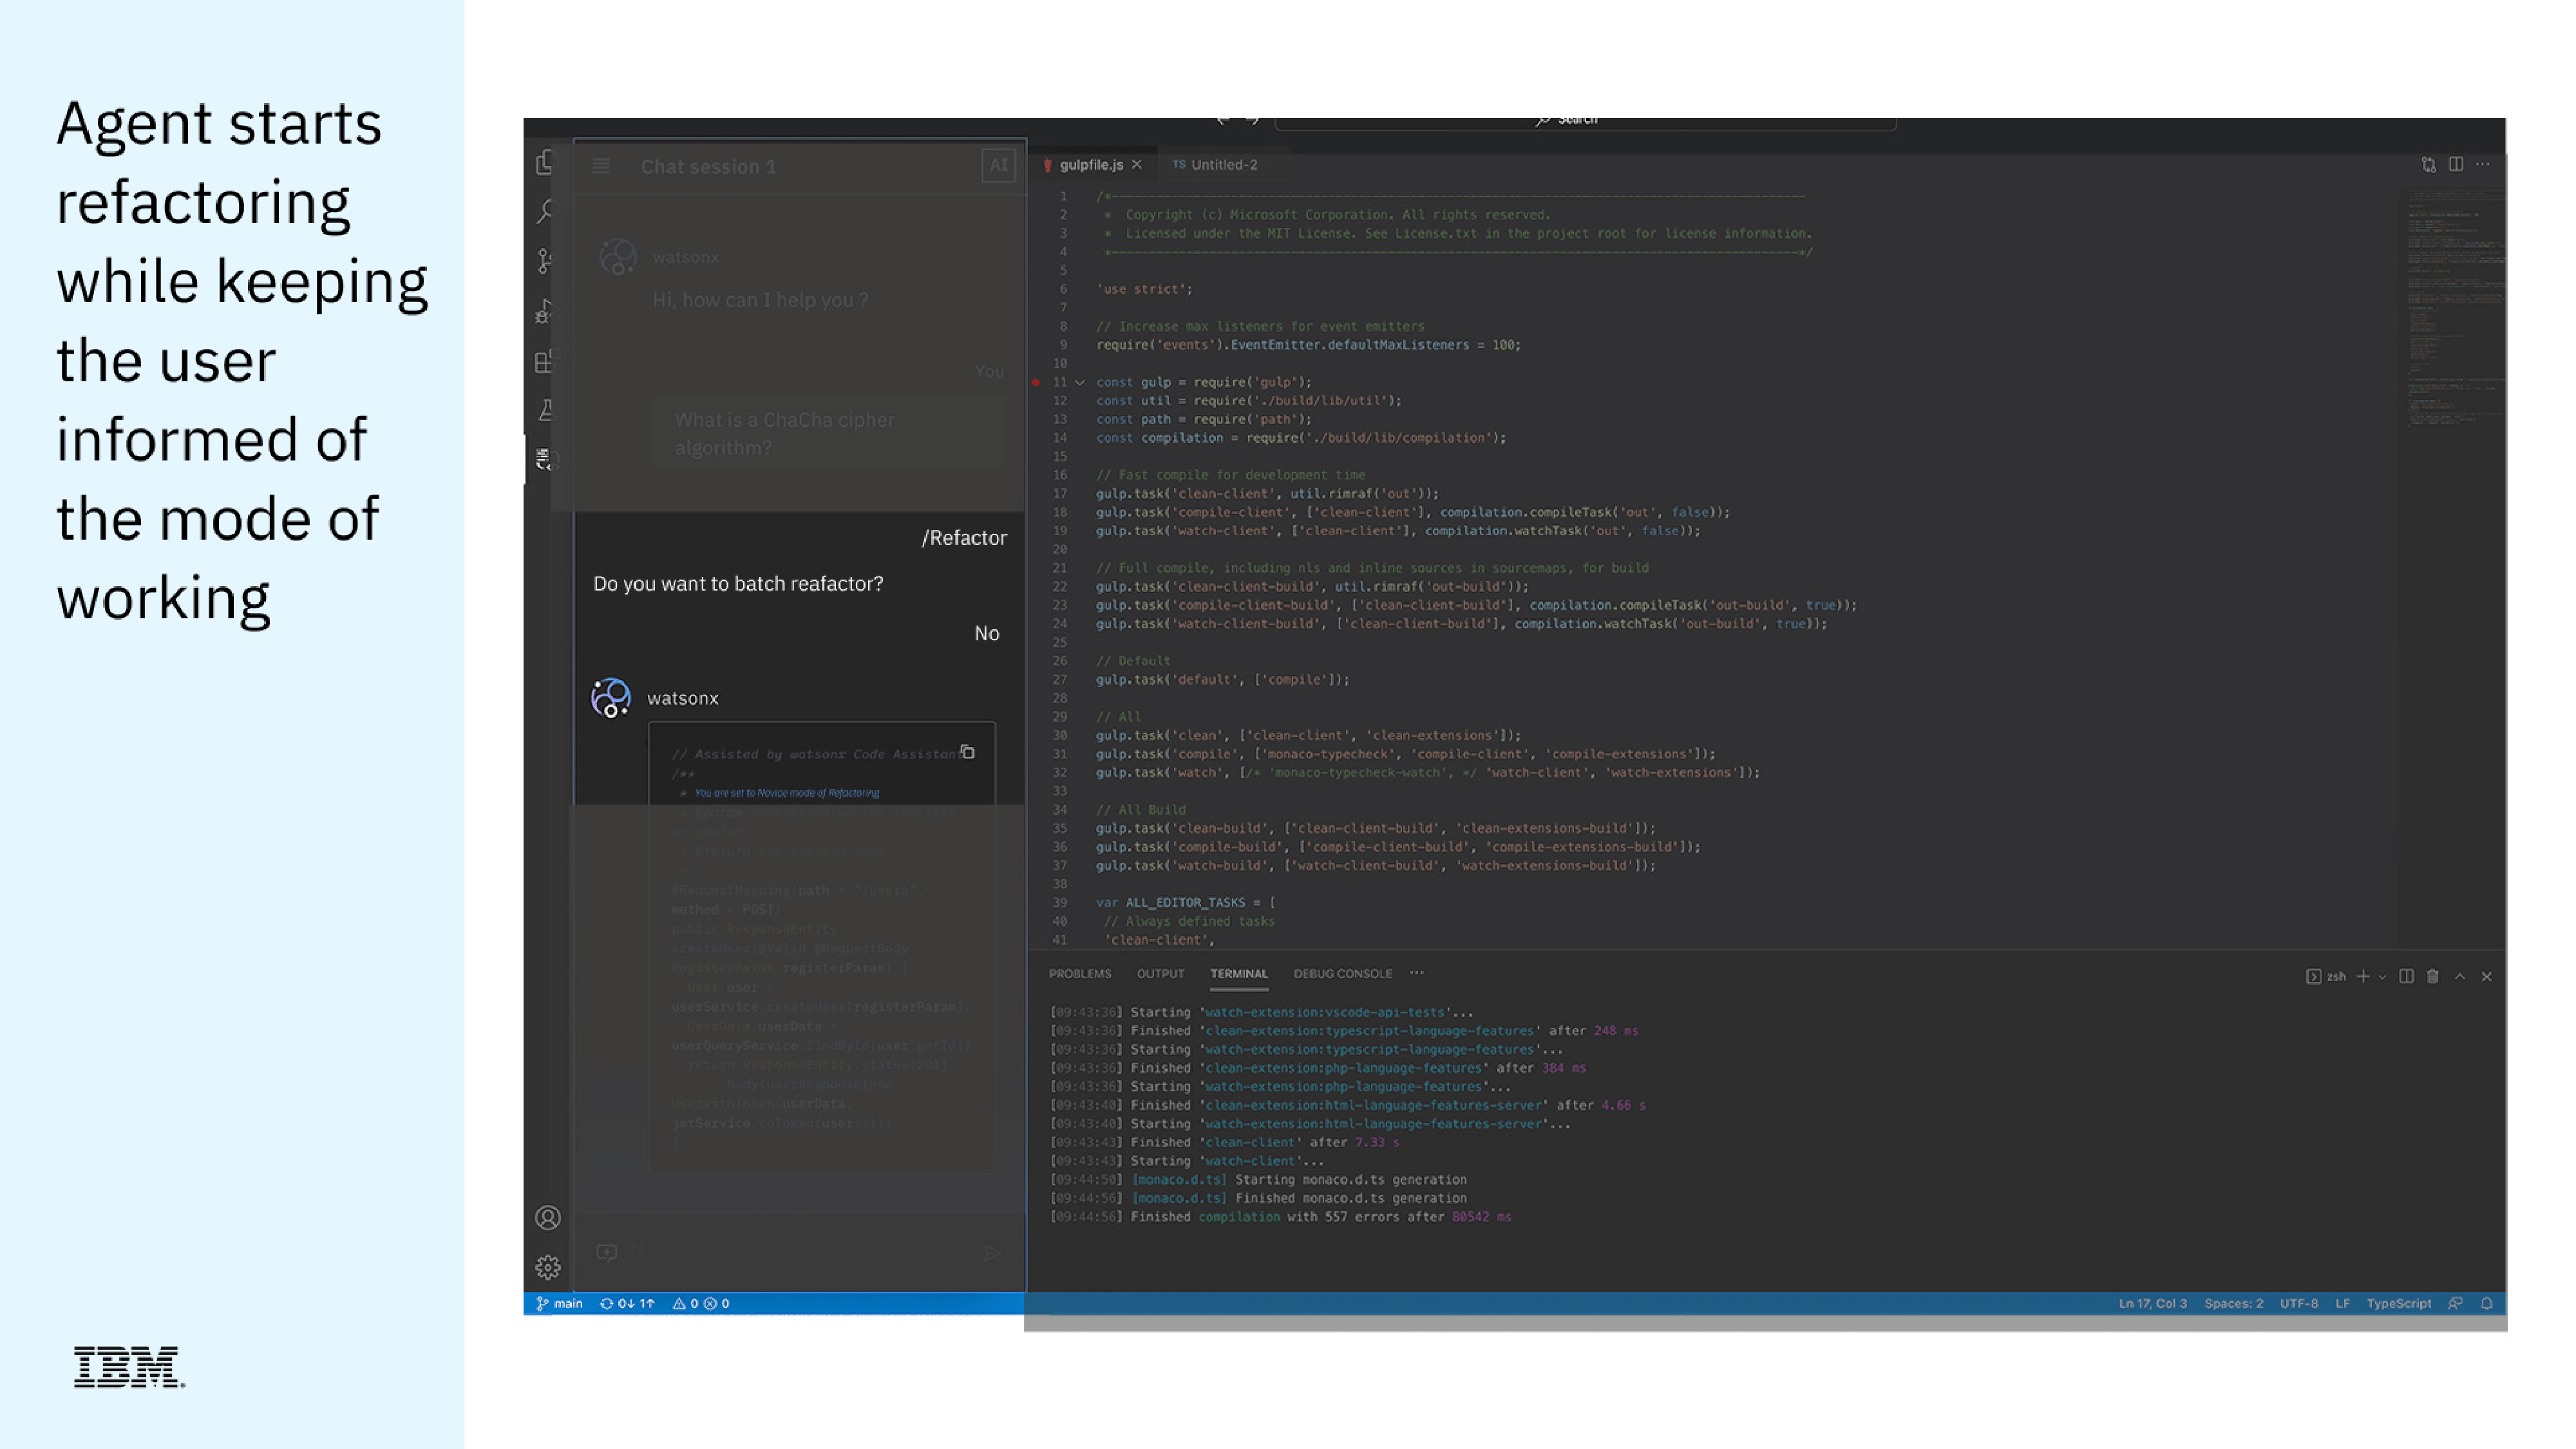The height and width of the screenshot is (1449, 2576).
Task: Copy the watsonx code snippet
Action: click(967, 752)
